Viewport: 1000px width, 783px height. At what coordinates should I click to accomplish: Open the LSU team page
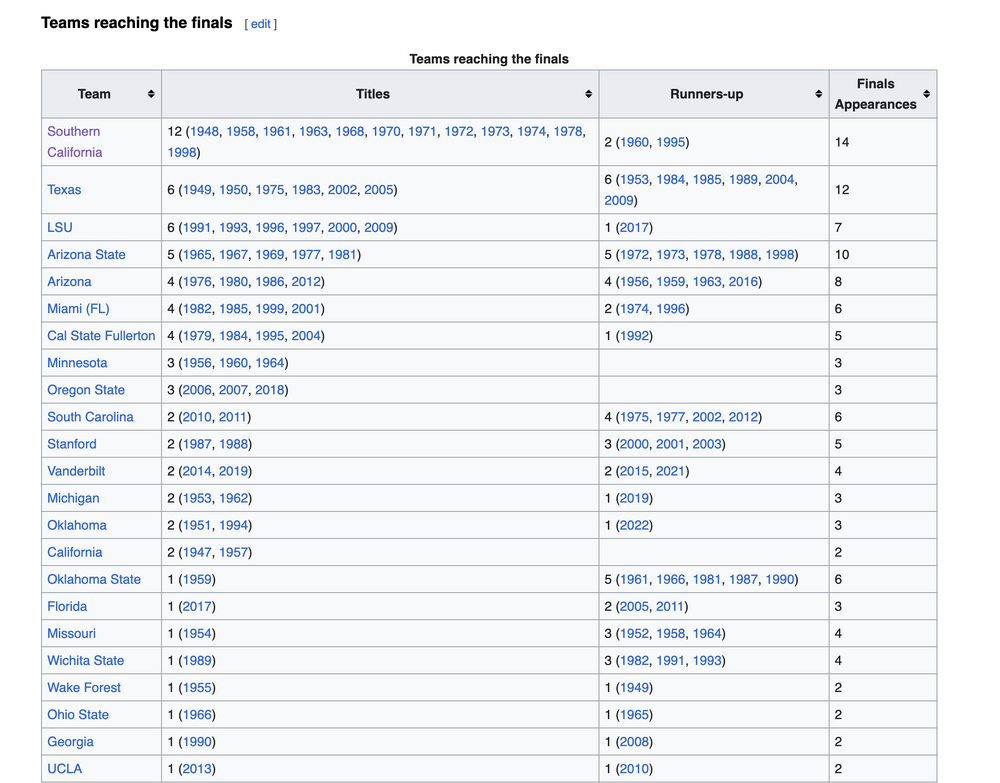[60, 228]
